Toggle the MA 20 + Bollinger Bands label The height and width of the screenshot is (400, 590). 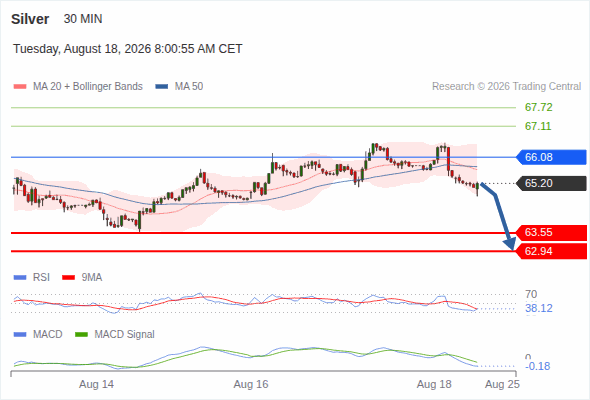point(88,87)
